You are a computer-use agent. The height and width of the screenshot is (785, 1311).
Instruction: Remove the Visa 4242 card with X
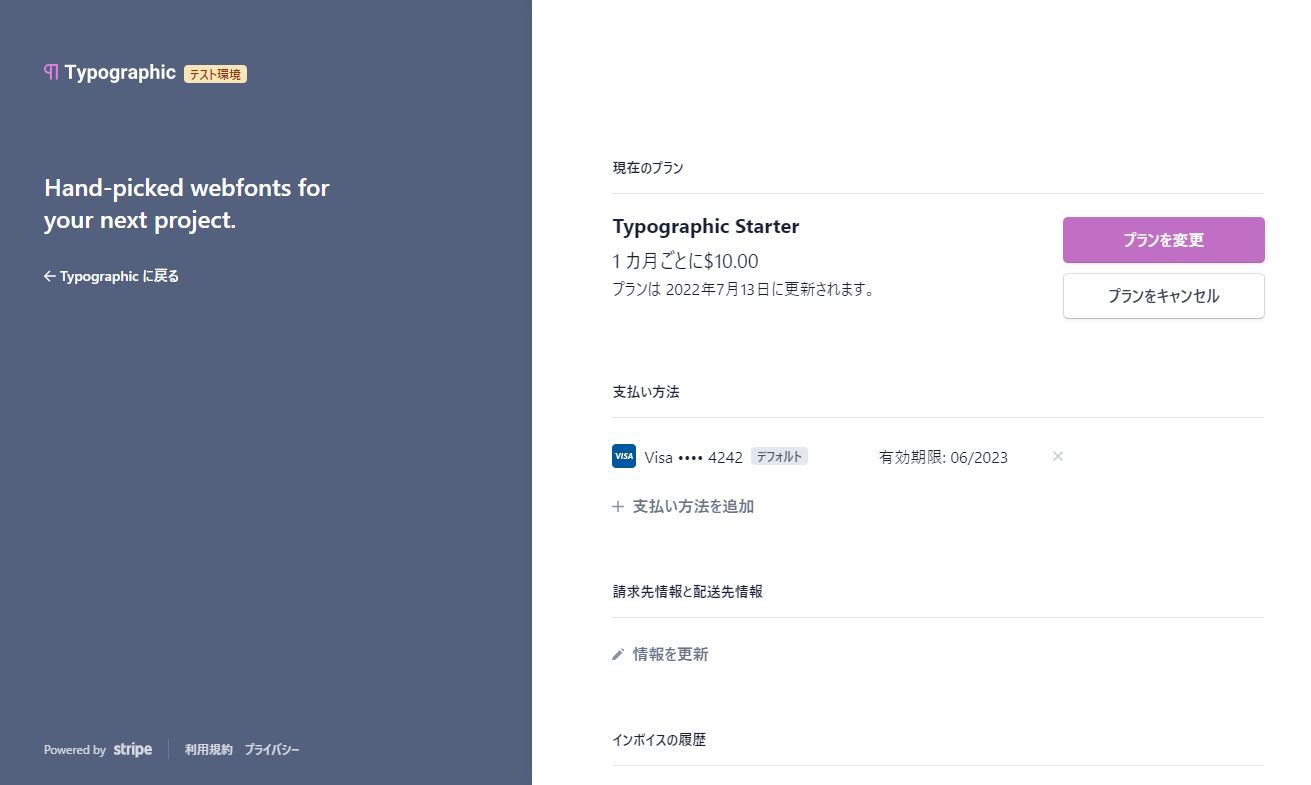coord(1058,456)
